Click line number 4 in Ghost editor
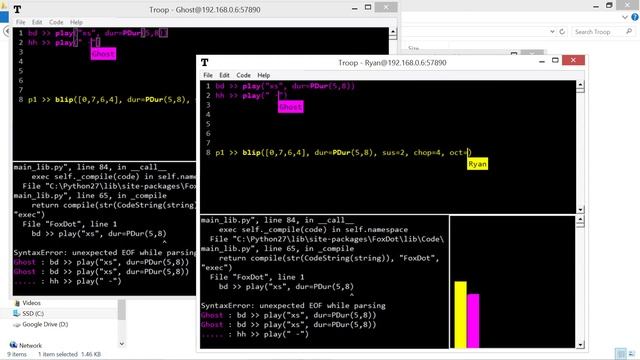 pos(21,61)
